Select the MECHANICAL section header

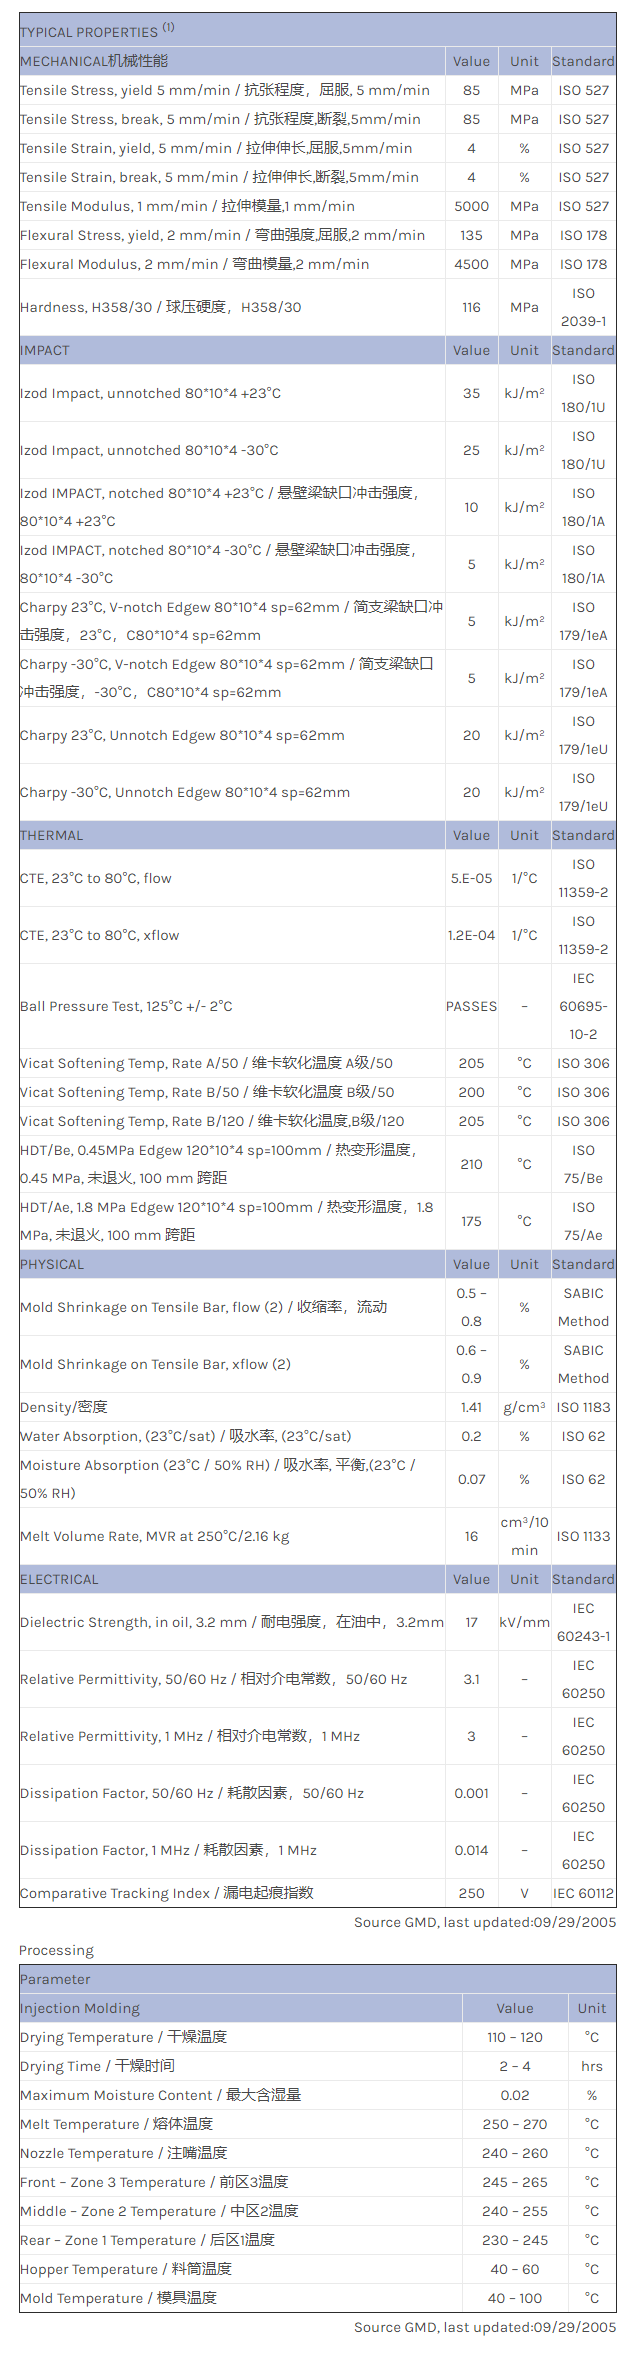tap(94, 61)
